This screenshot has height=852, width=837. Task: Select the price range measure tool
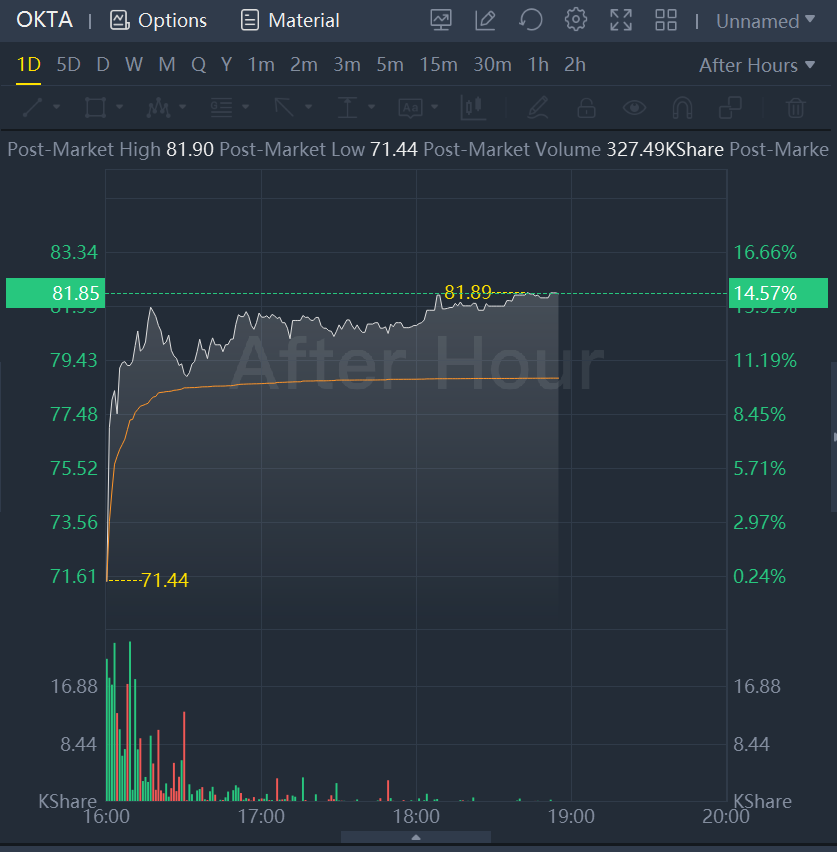point(347,107)
